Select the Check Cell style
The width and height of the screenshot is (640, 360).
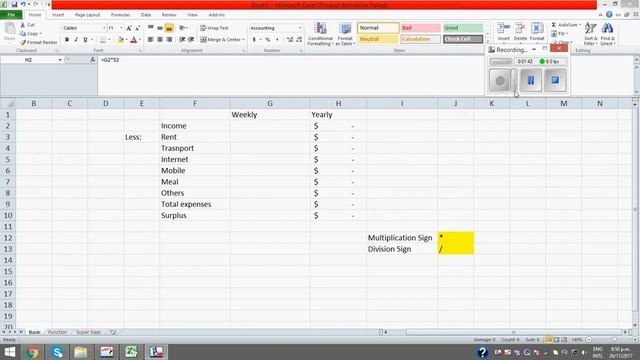tap(462, 39)
